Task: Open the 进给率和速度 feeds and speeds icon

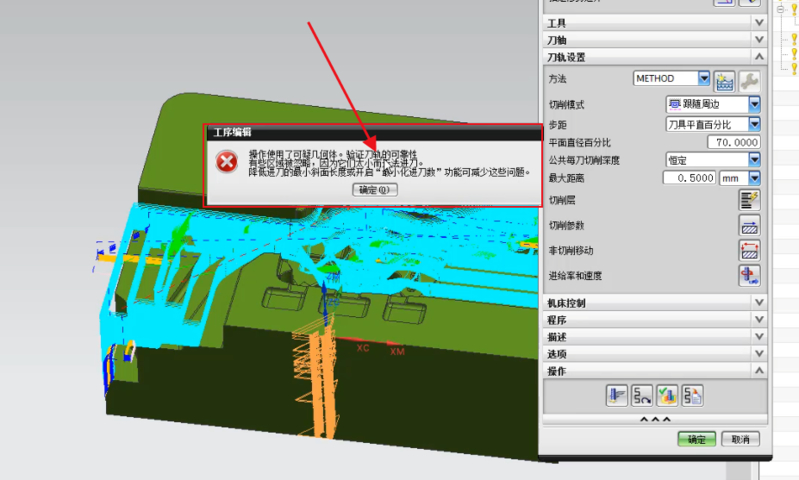Action: (x=749, y=275)
